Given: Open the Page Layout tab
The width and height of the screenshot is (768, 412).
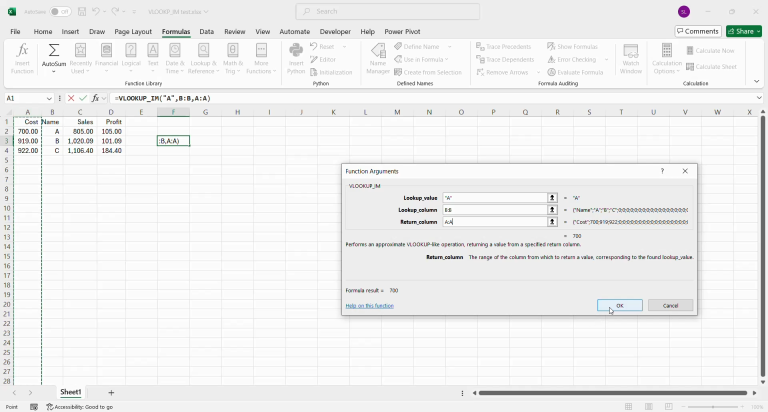Looking at the screenshot, I should tap(133, 32).
